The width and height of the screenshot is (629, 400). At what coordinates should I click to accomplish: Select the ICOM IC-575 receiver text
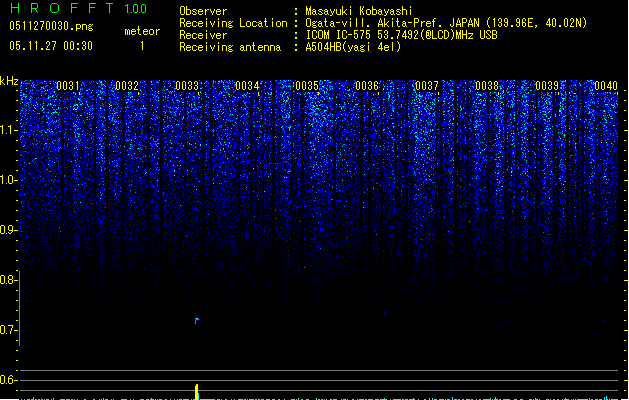(402, 35)
